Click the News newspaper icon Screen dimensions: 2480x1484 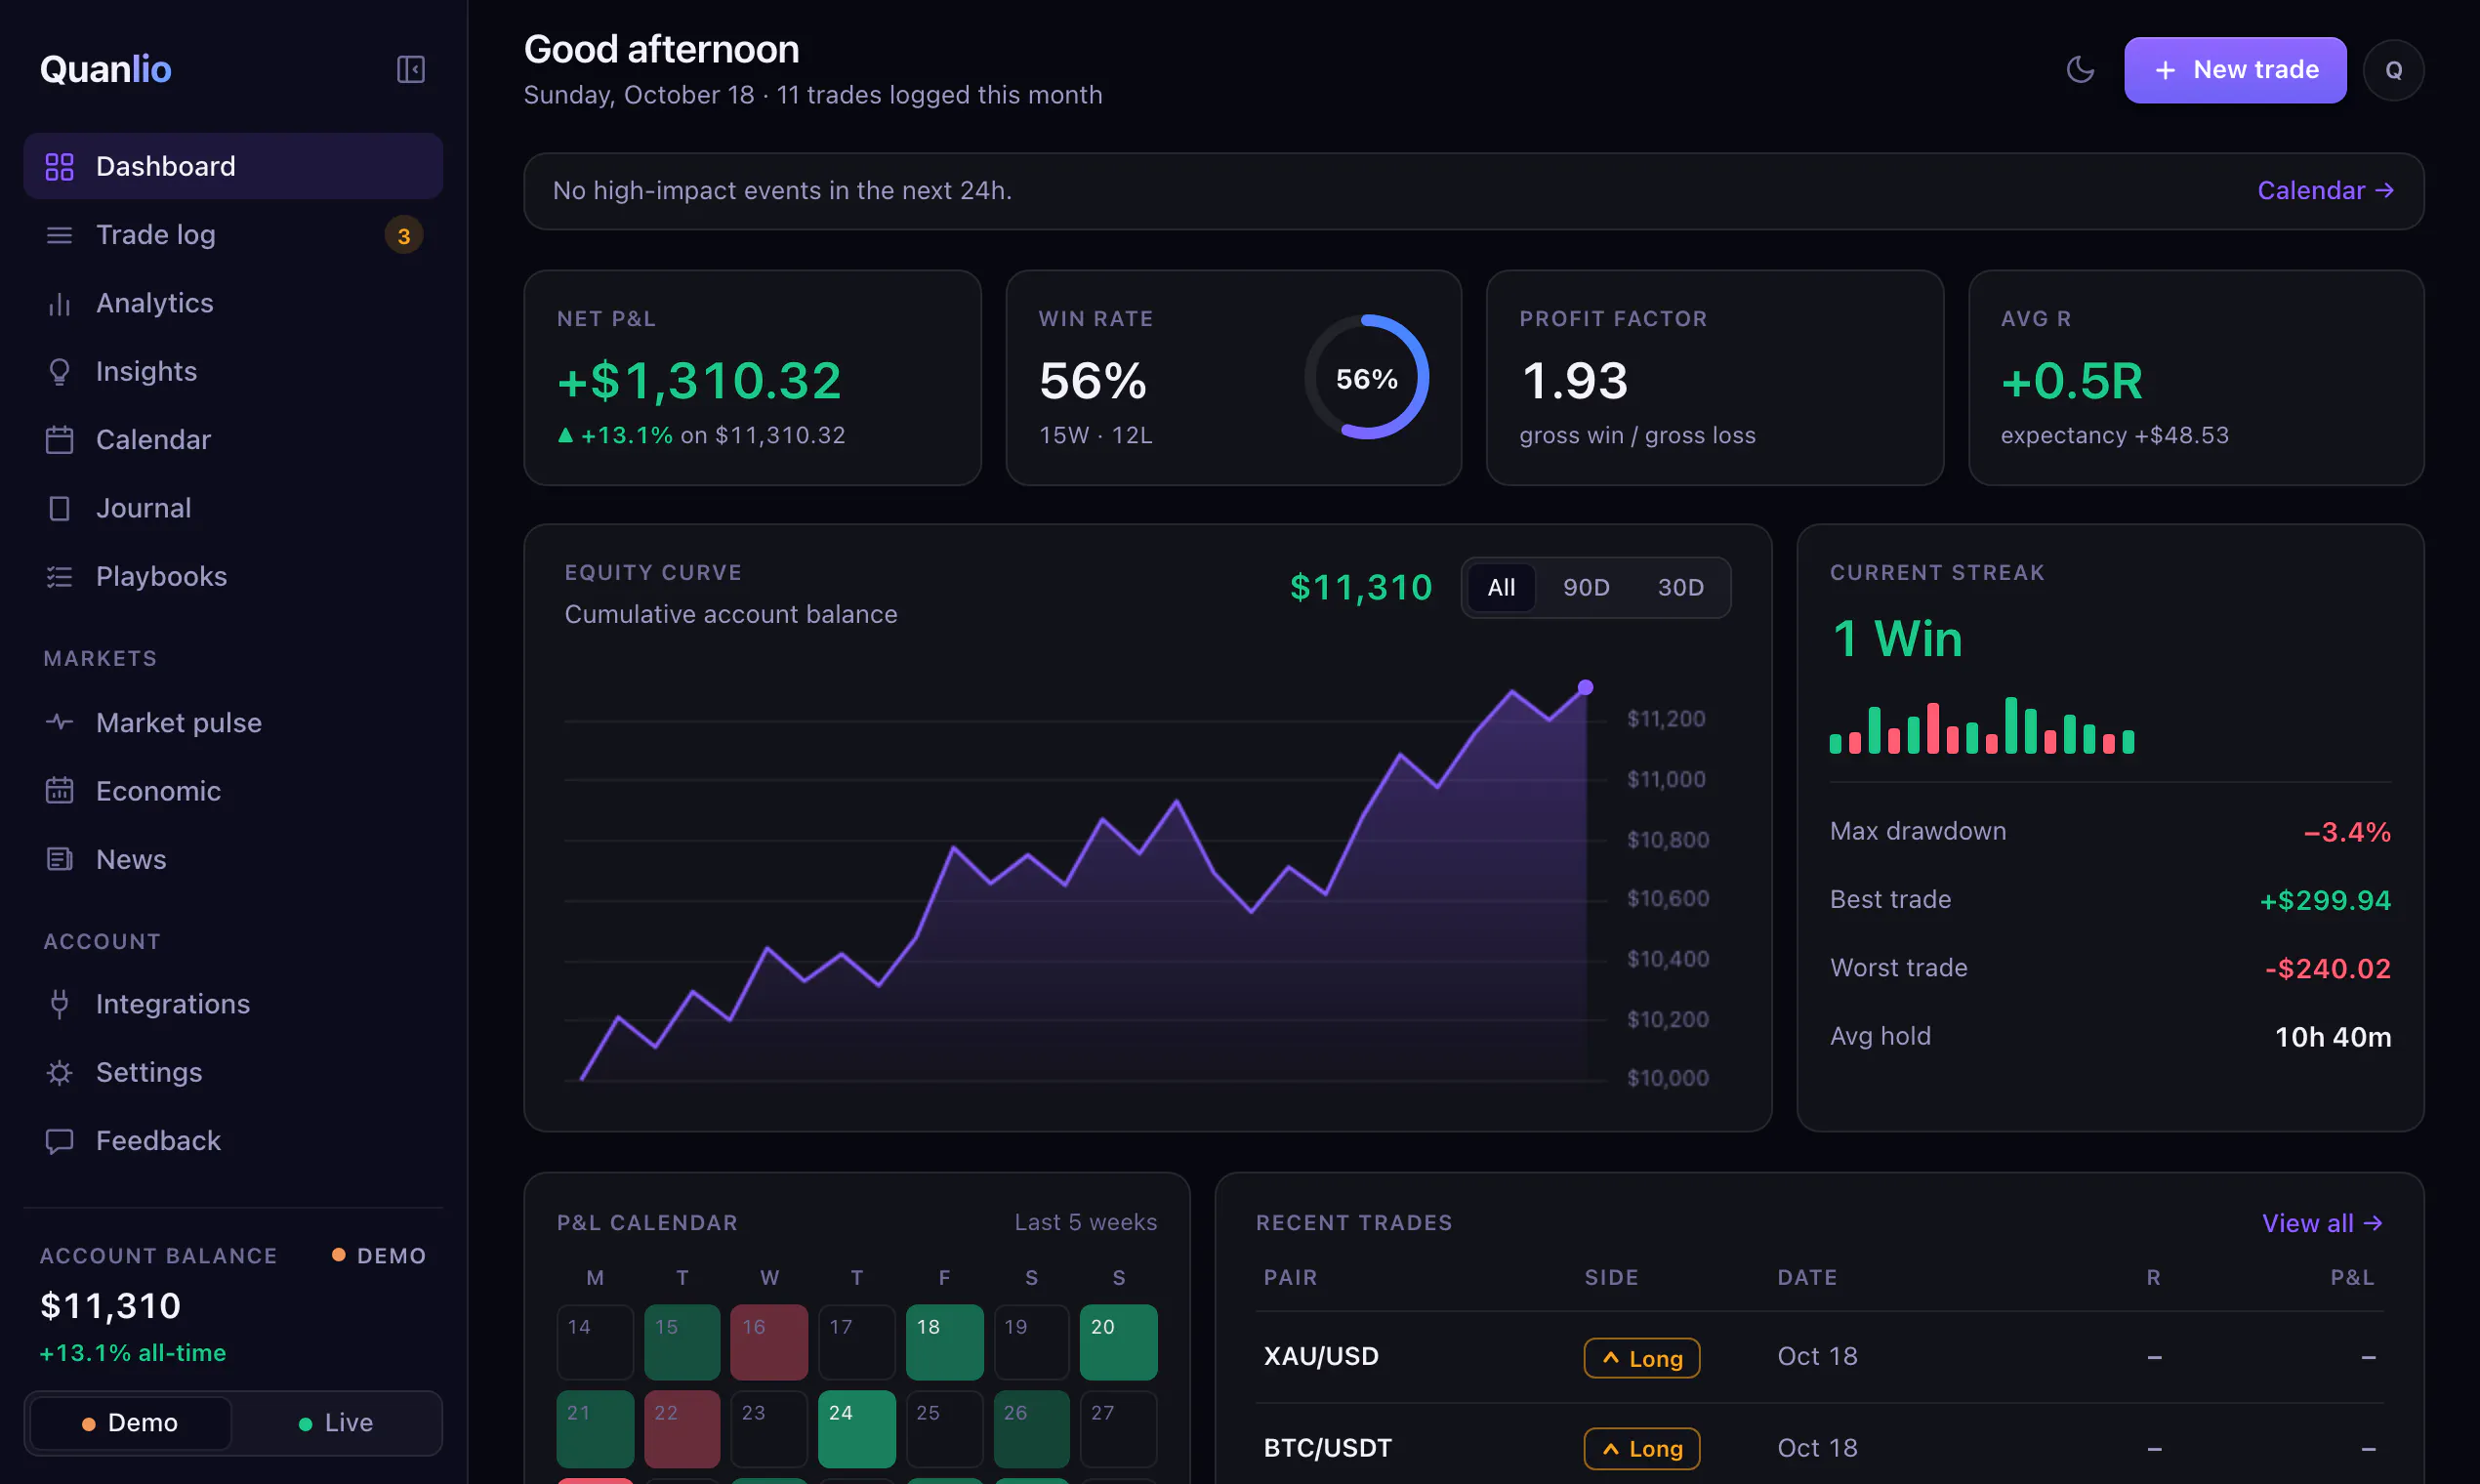pyautogui.click(x=60, y=859)
